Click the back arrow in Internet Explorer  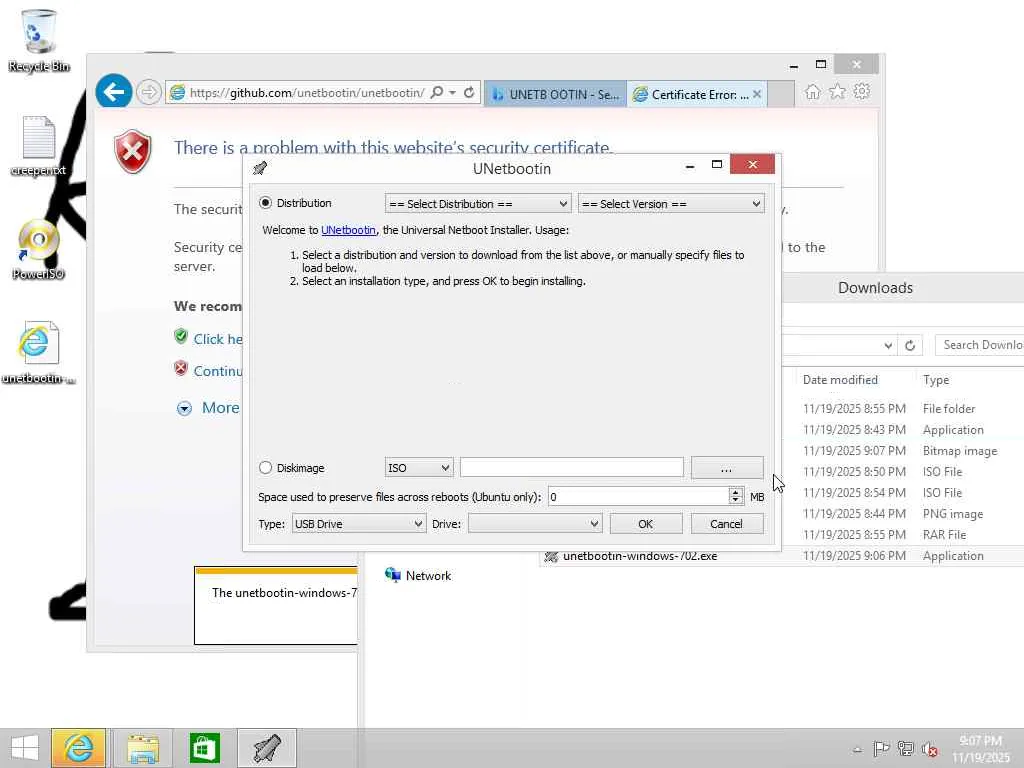tap(114, 91)
